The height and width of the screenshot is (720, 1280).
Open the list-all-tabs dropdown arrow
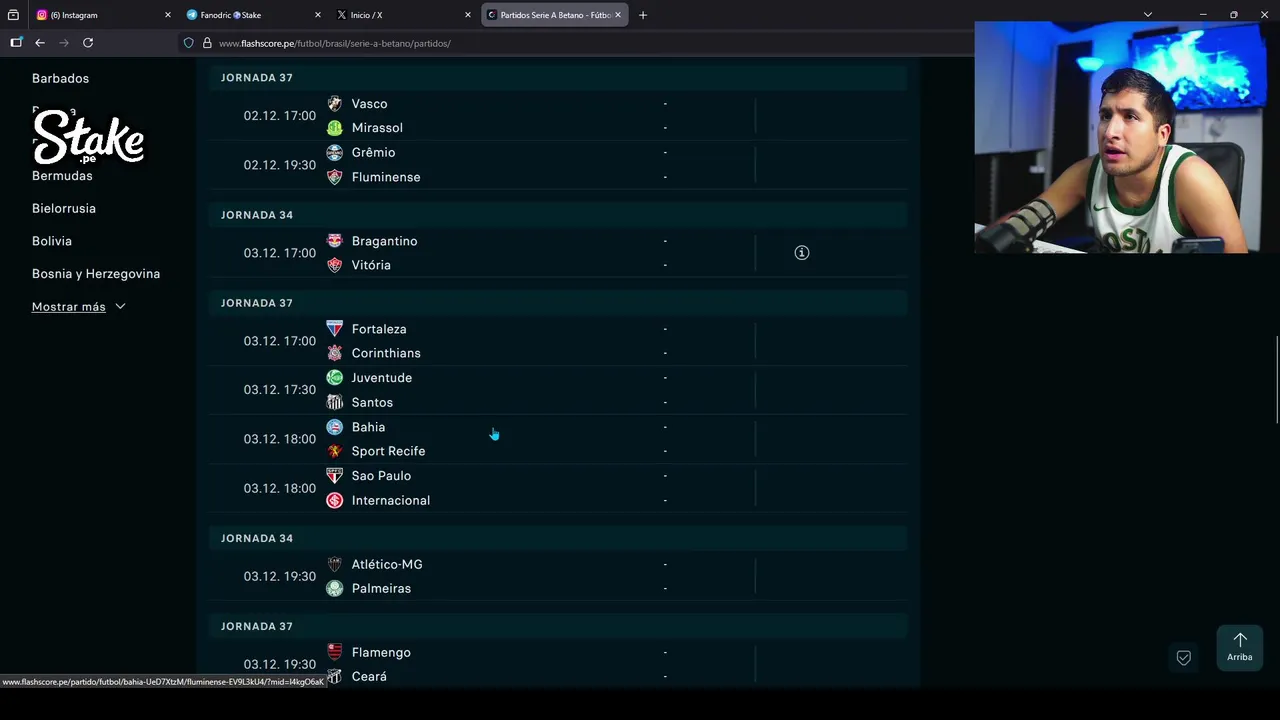pyautogui.click(x=1148, y=15)
